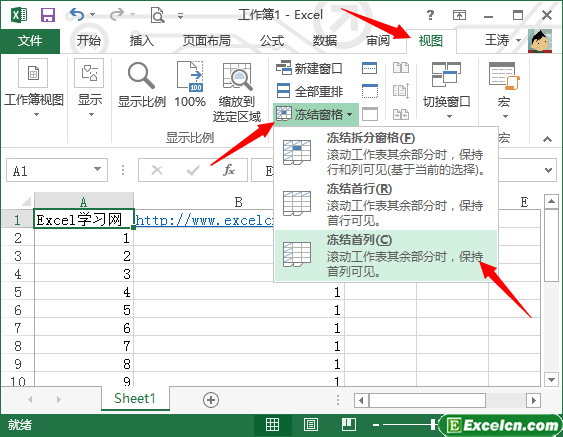Open the 工作簿视图 dropdown button
The height and width of the screenshot is (437, 563).
34,88
